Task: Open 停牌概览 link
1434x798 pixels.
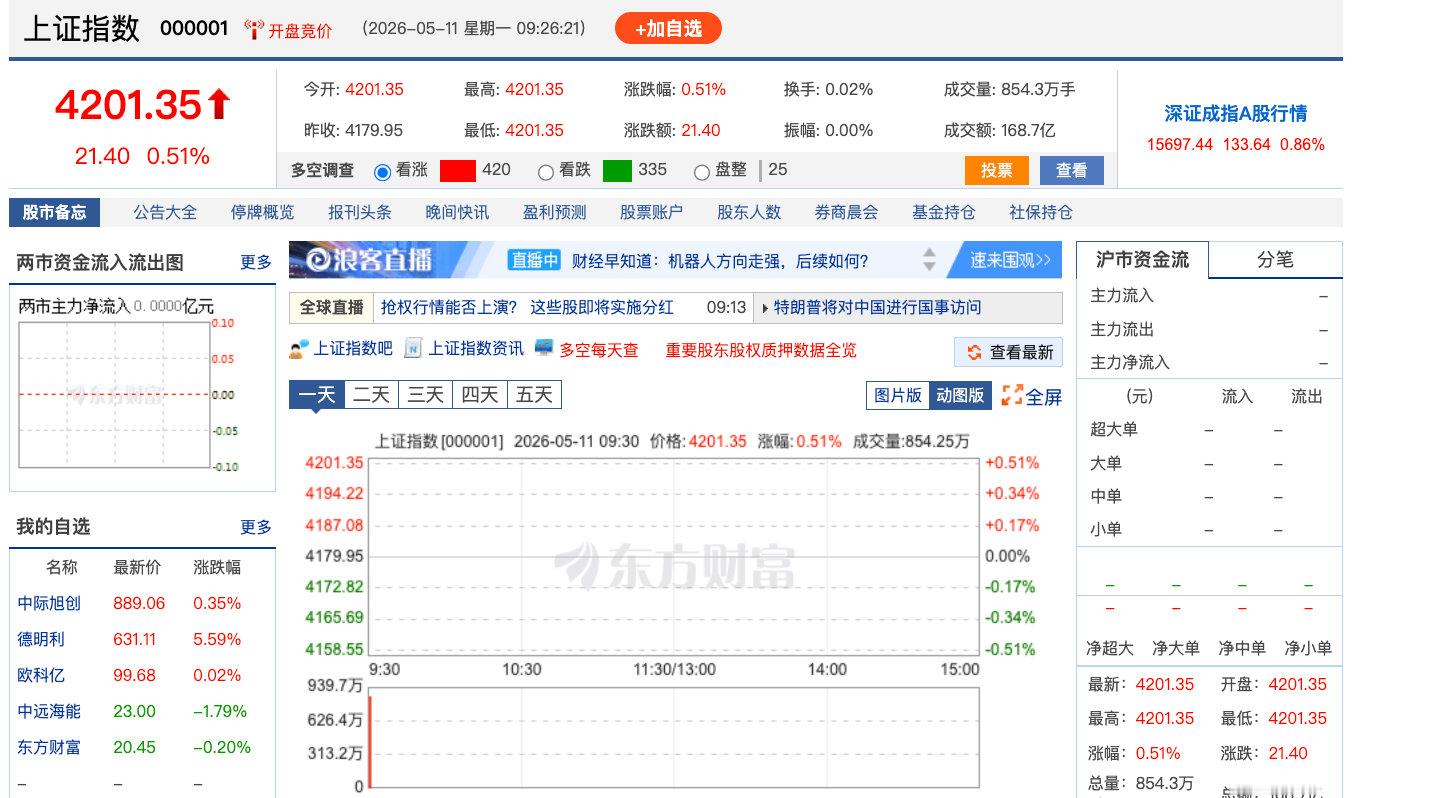Action: point(262,212)
